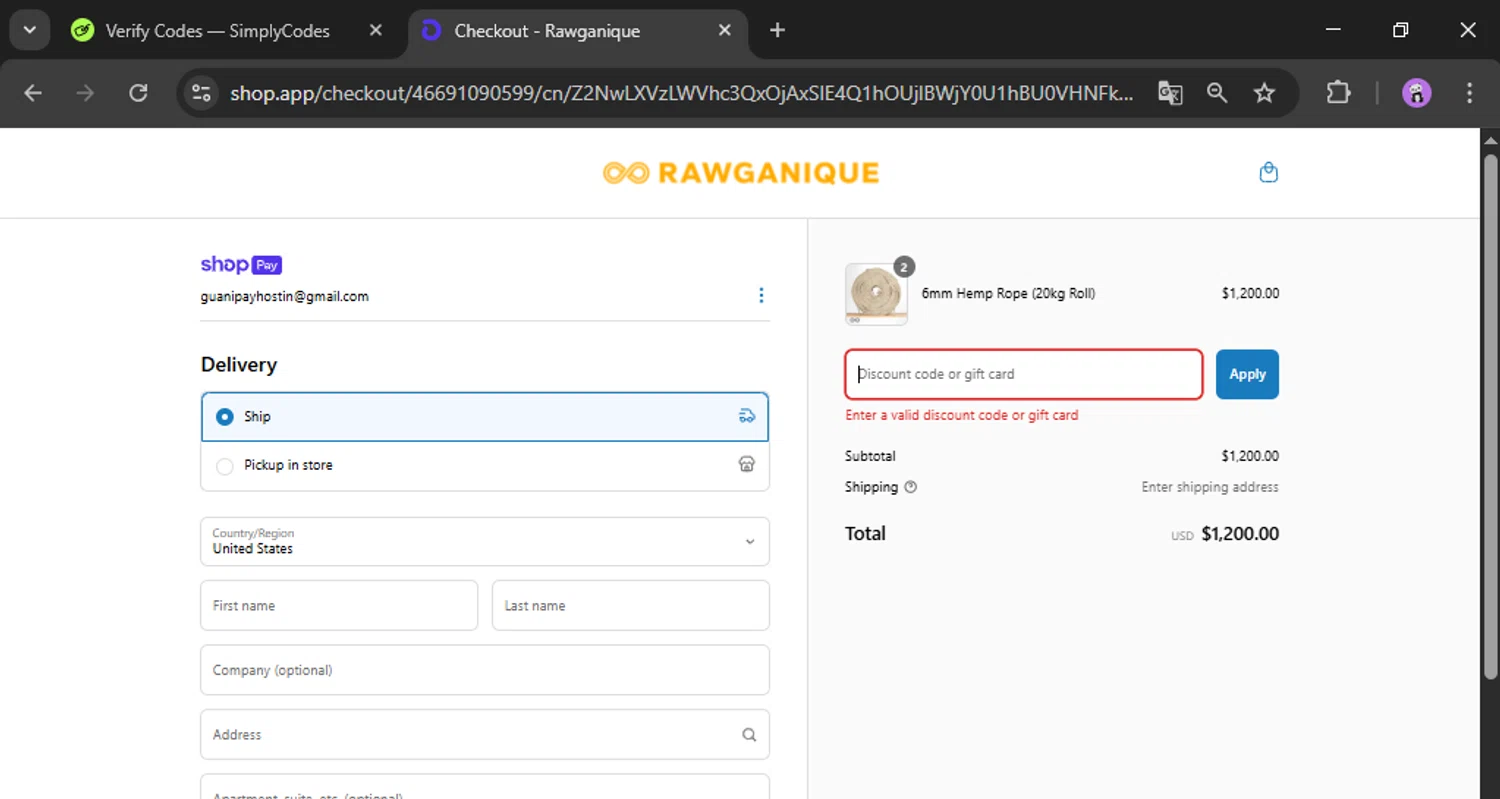The width and height of the screenshot is (1500, 799).
Task: Go back to previous page
Action: (33, 93)
